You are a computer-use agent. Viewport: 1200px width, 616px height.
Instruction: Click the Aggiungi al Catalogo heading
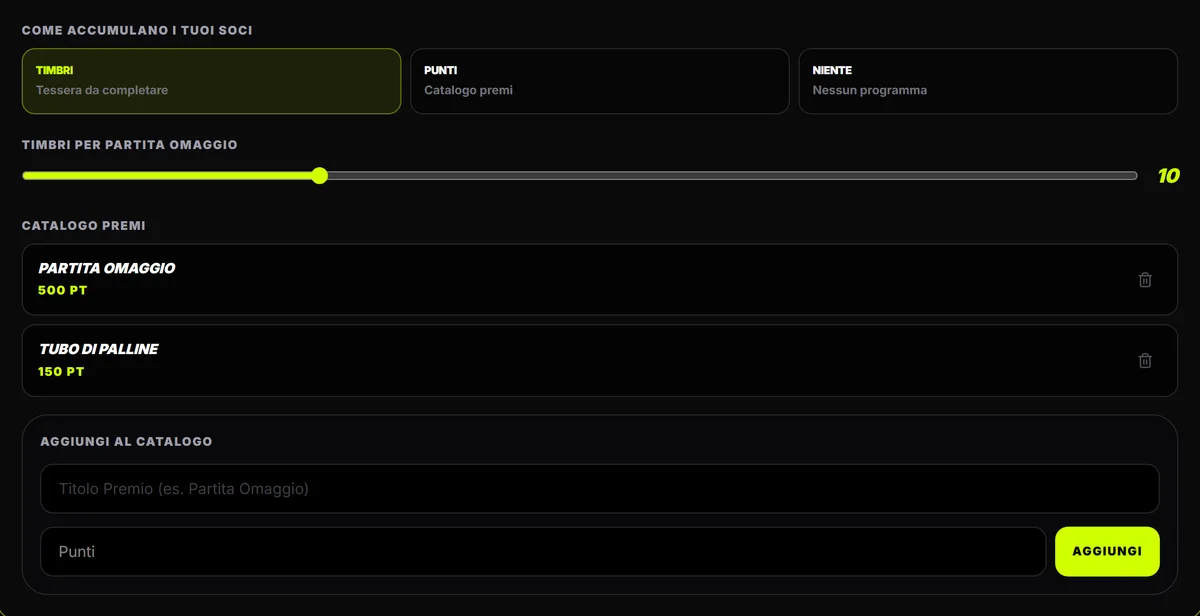coord(126,441)
